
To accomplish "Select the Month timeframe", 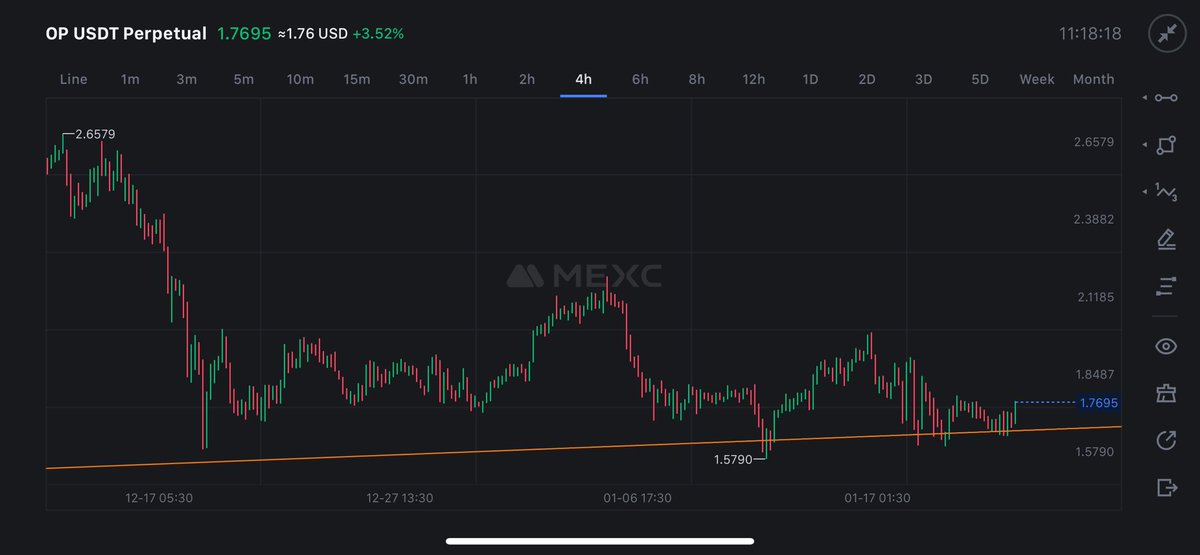I will [x=1093, y=79].
